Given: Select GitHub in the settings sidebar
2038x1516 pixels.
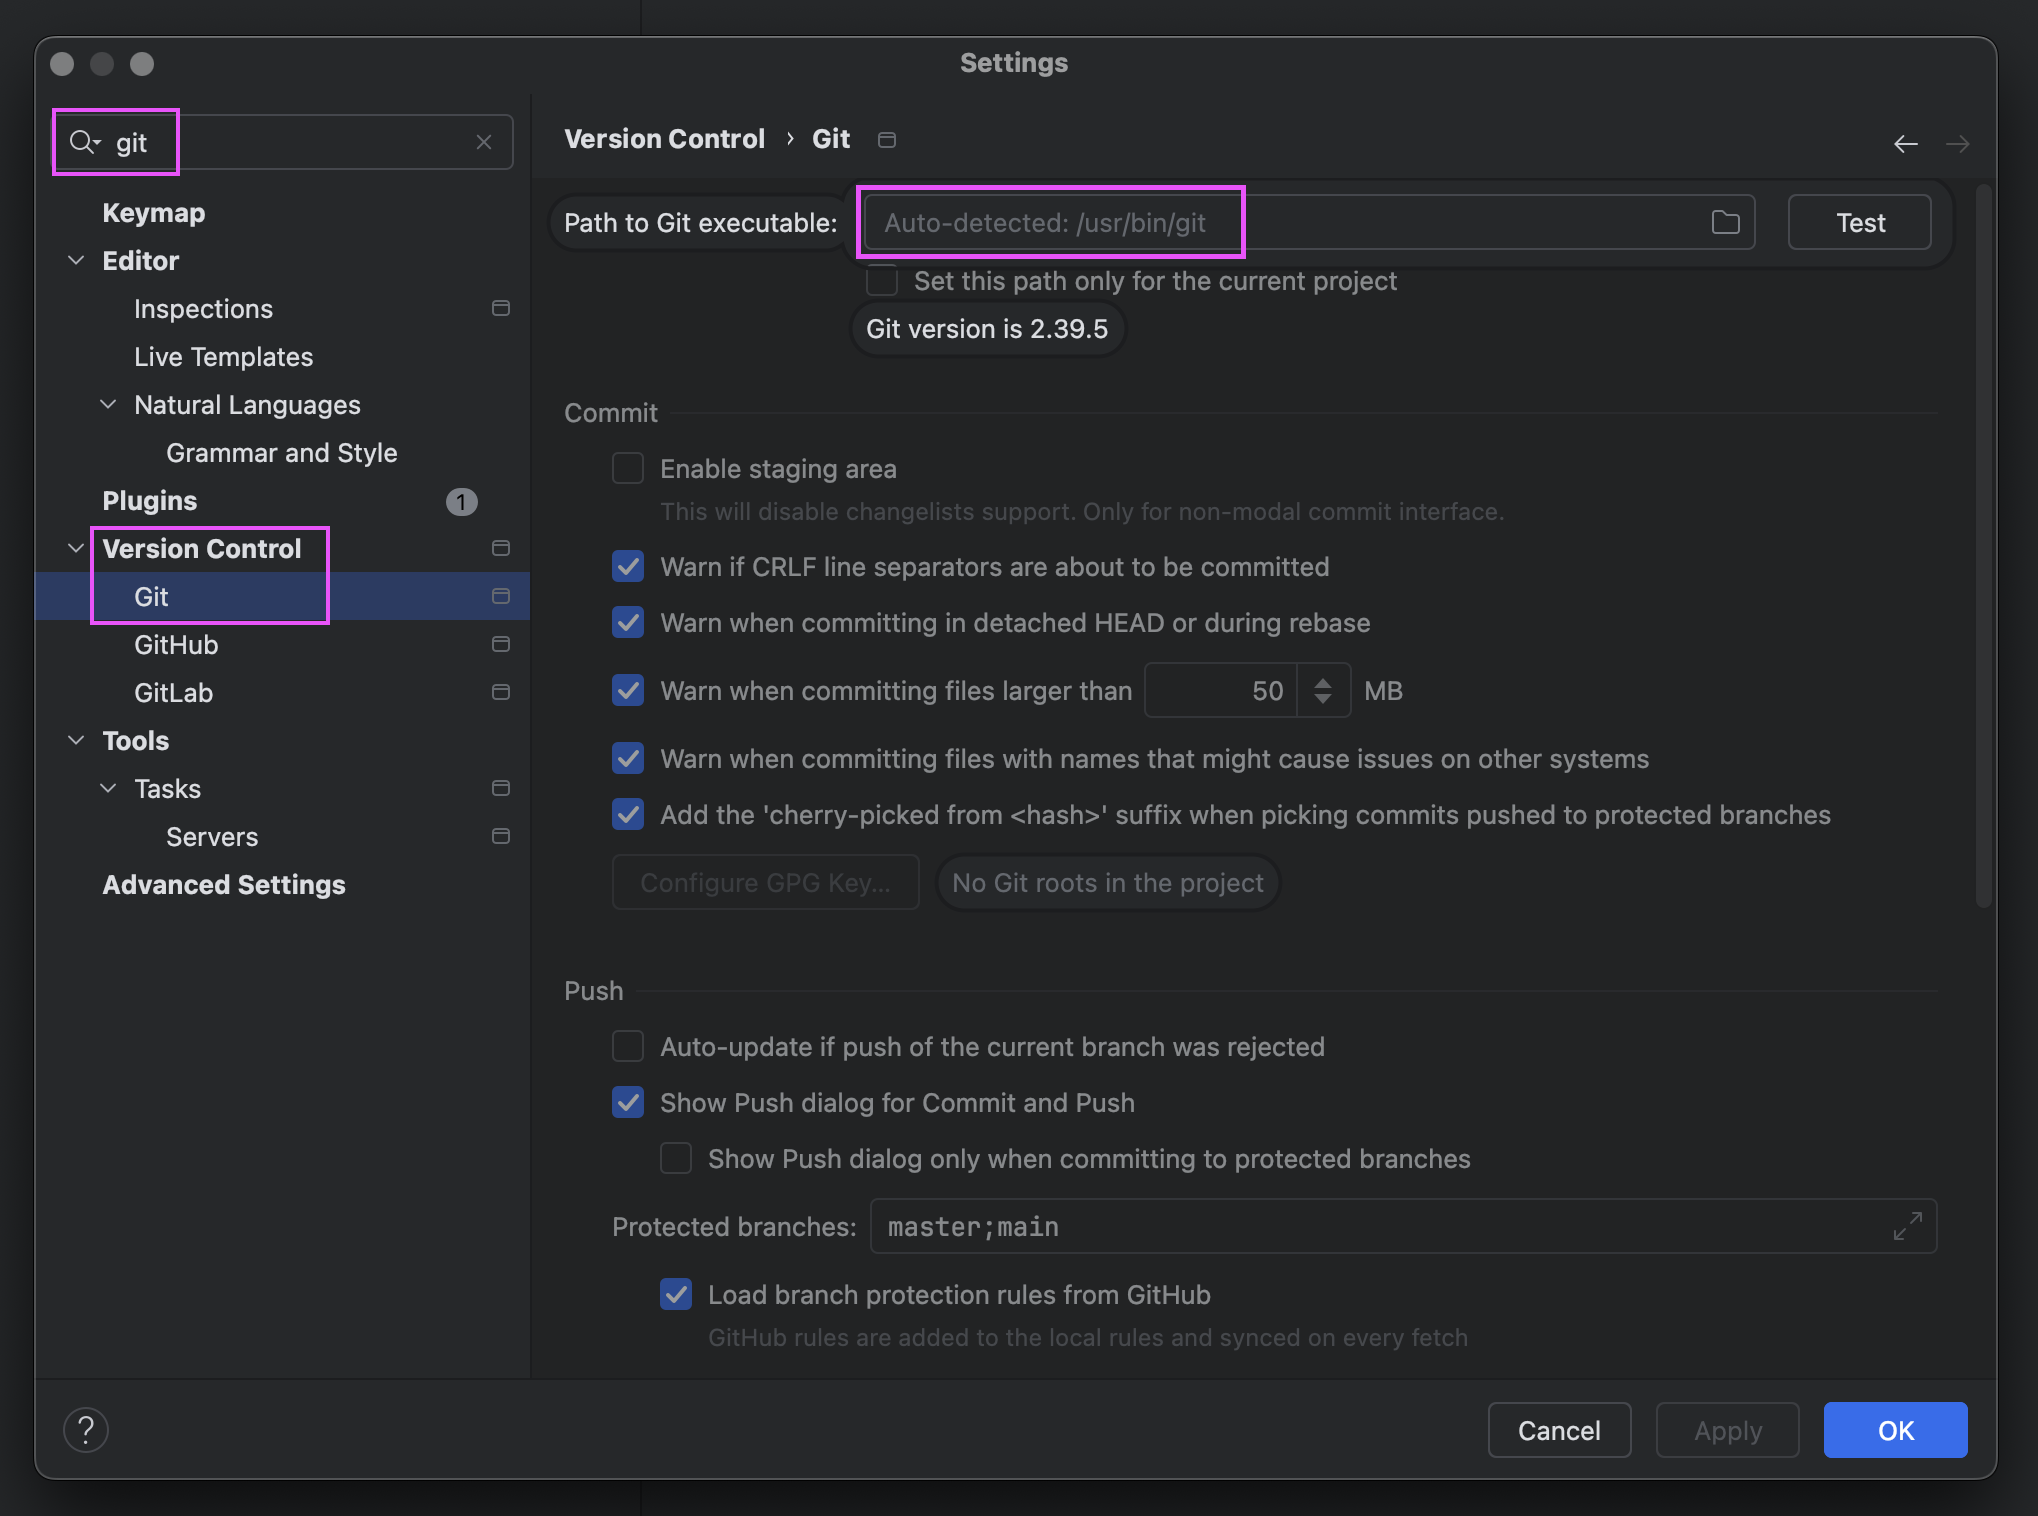Looking at the screenshot, I should [176, 645].
